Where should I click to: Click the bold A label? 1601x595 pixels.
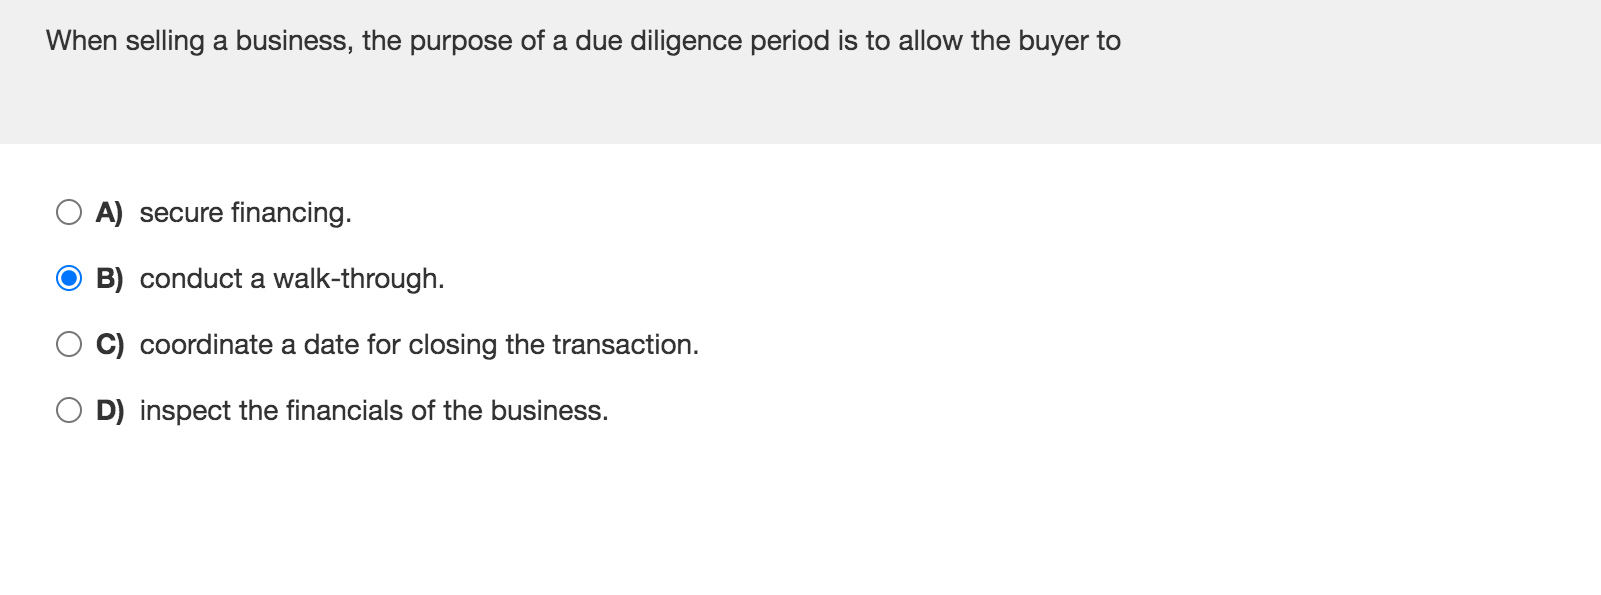108,212
